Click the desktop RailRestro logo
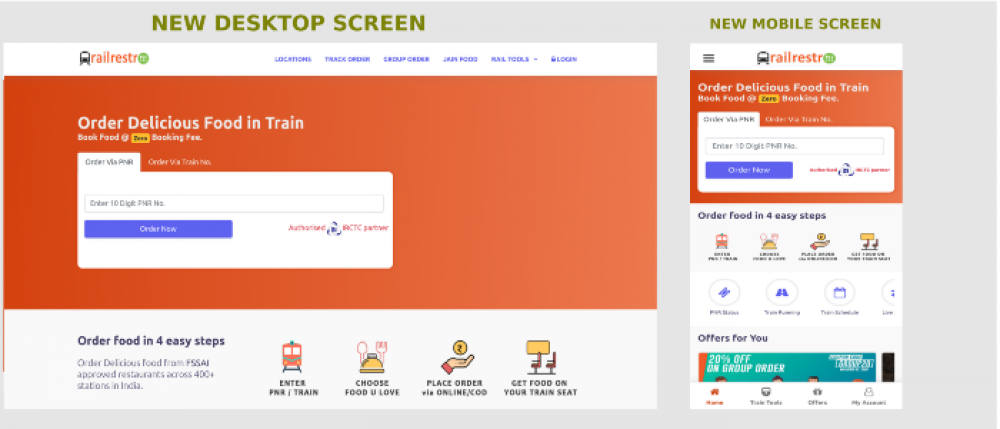The width and height of the screenshot is (1000, 429). pos(113,59)
